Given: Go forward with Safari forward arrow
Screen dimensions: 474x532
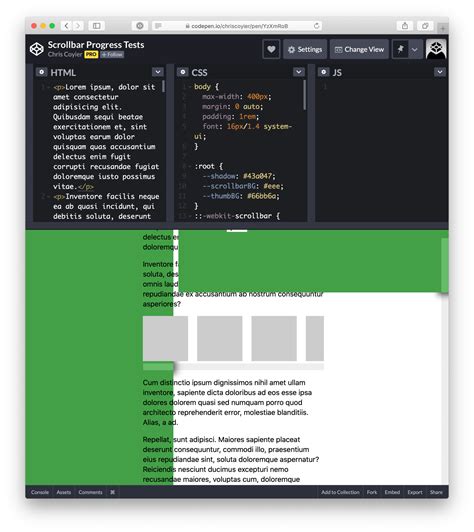Looking at the screenshot, I should [x=78, y=26].
